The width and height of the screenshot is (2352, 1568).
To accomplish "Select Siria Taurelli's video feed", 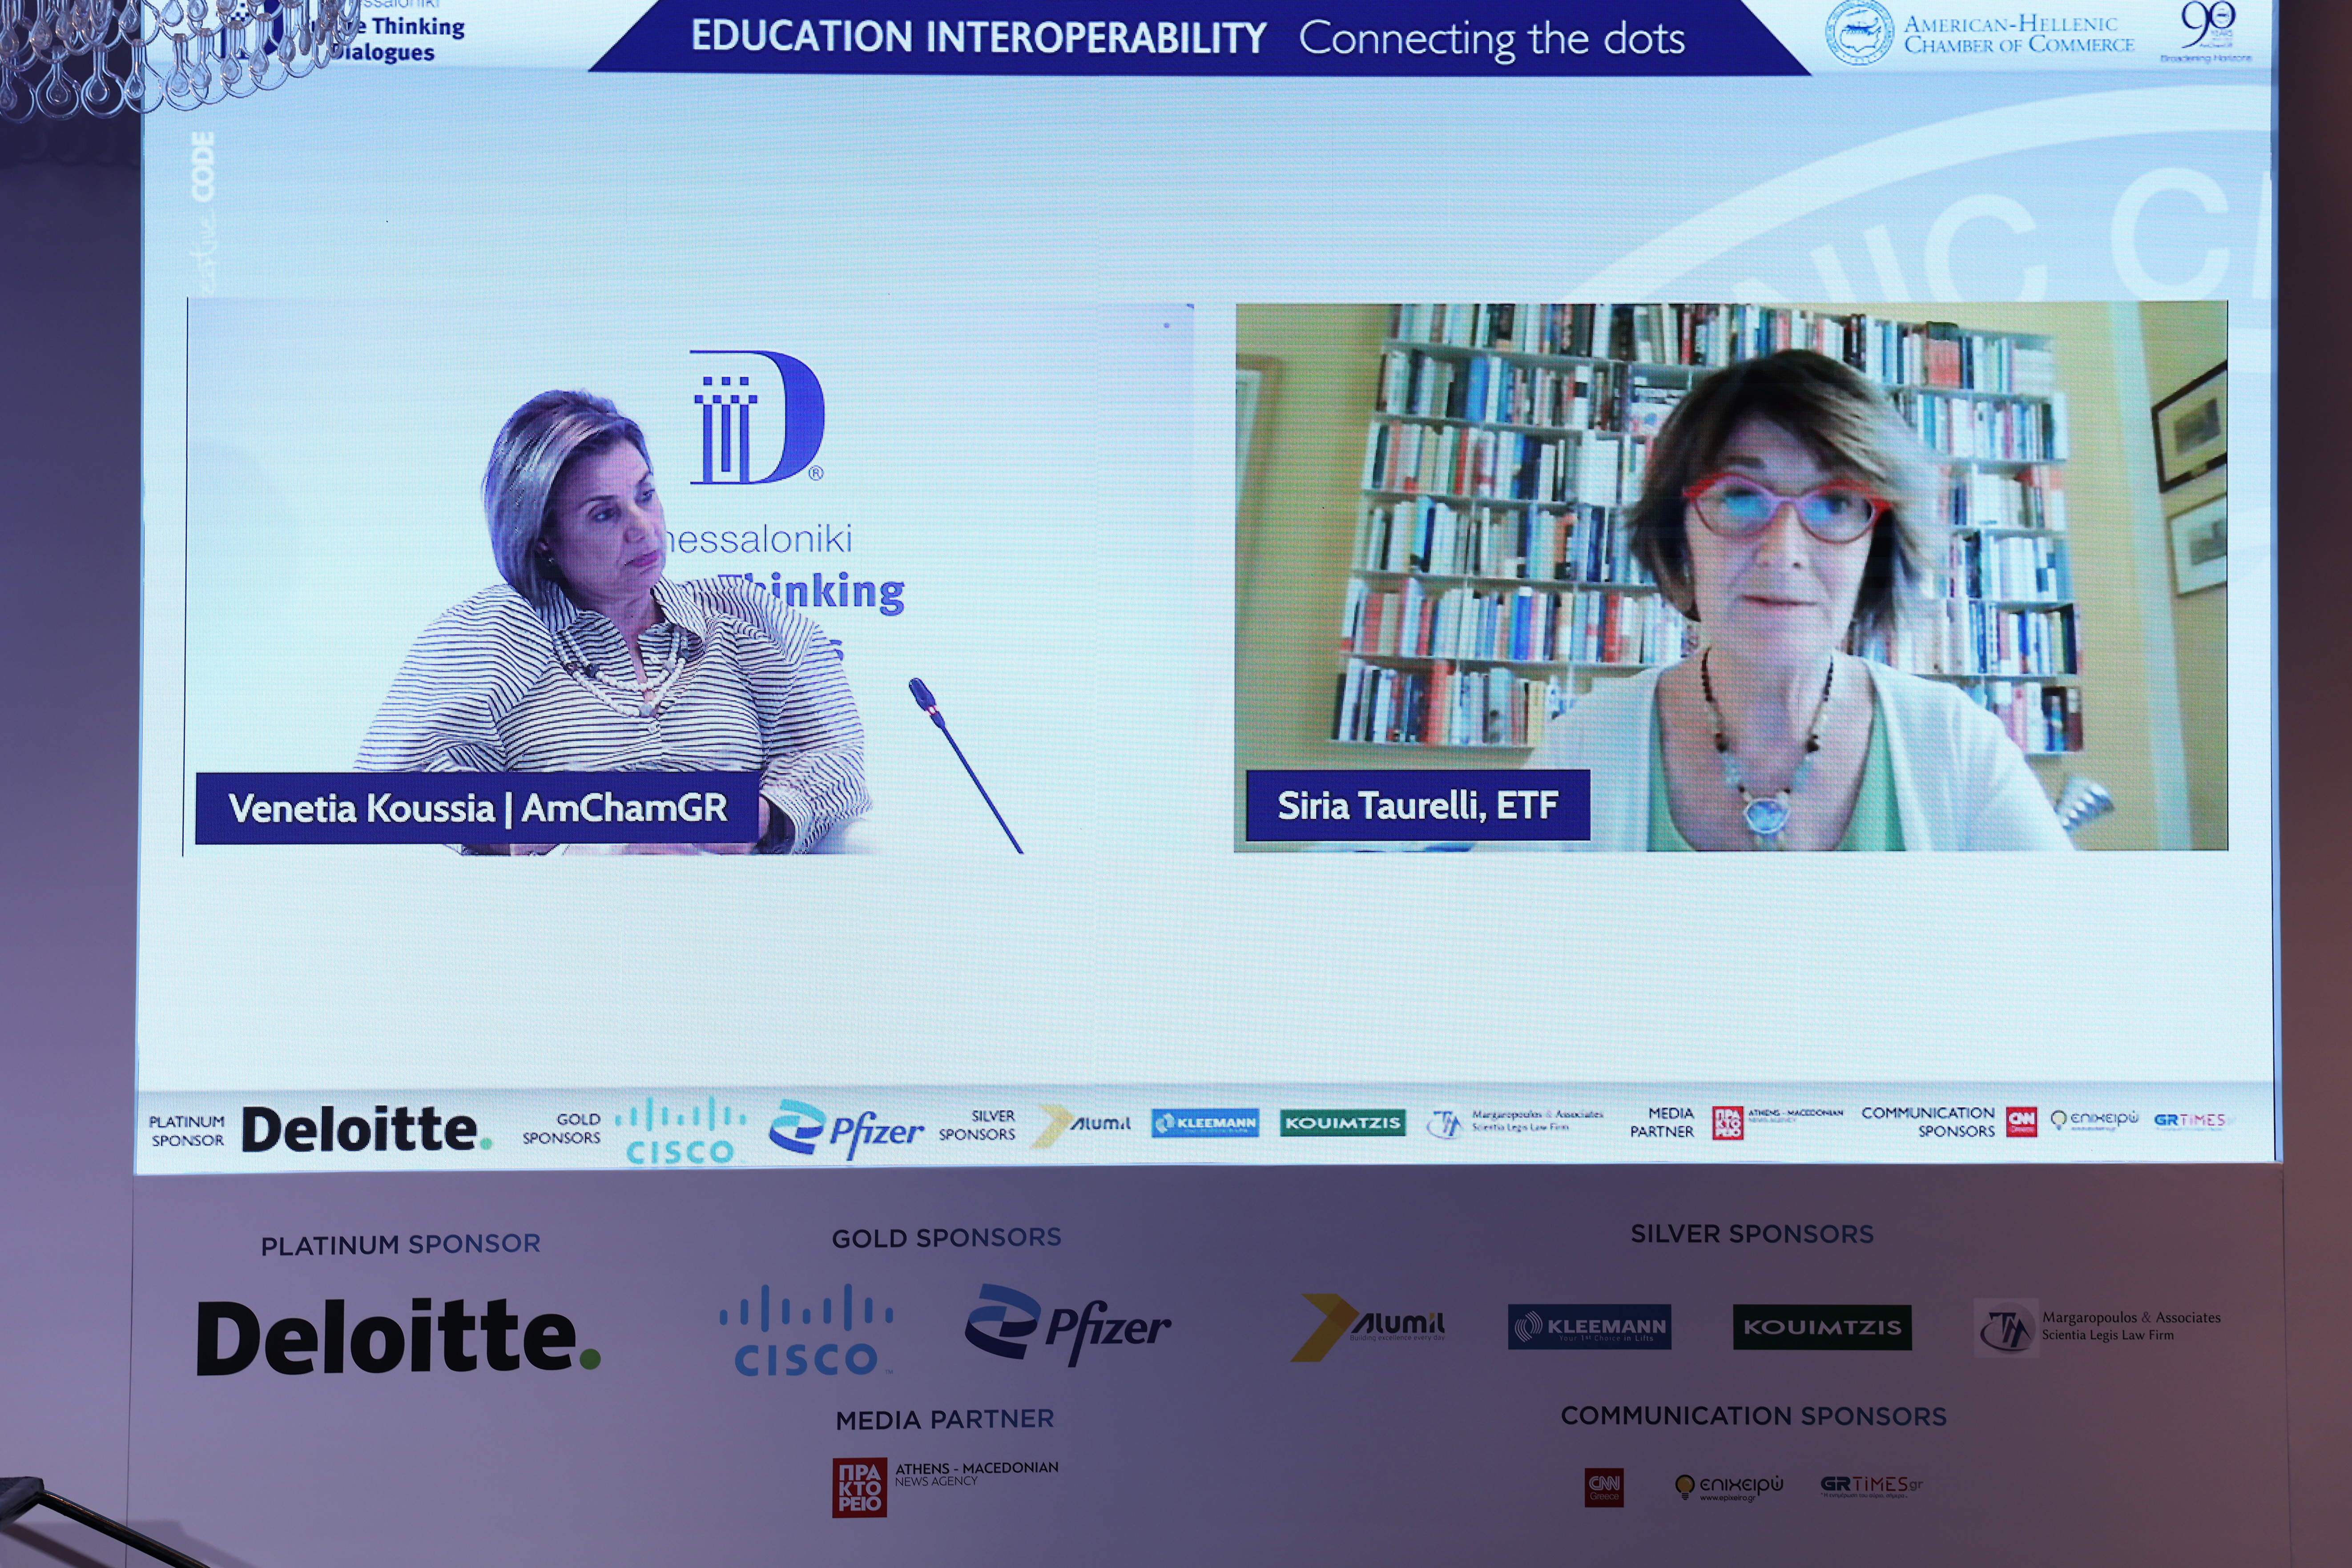I will coord(1730,577).
